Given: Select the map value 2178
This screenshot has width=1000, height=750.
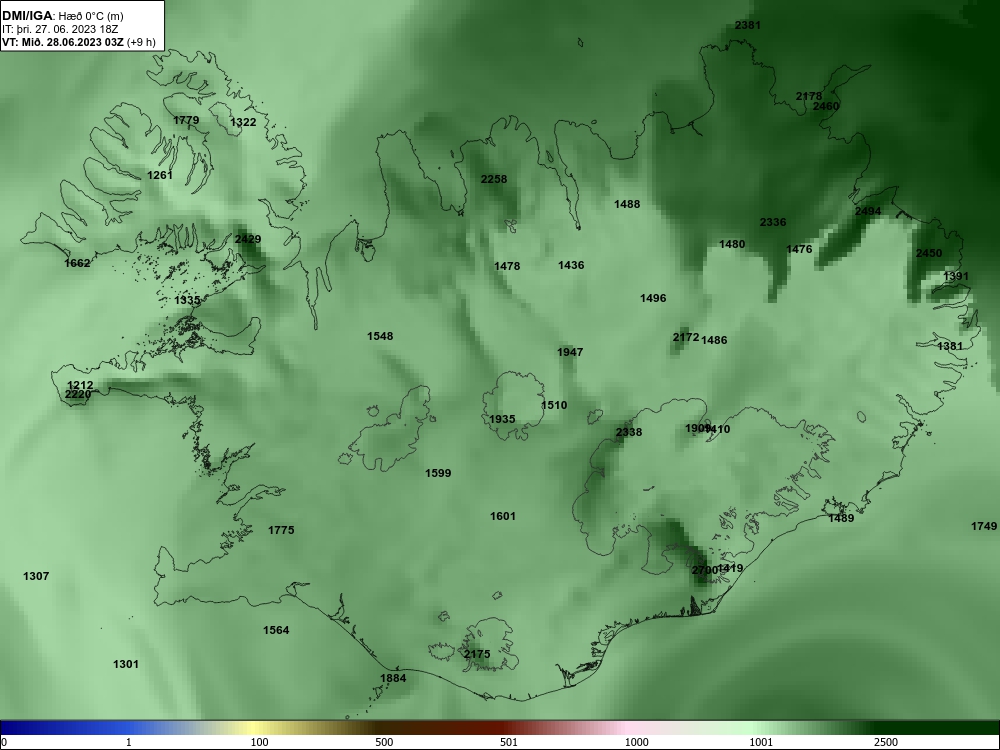Looking at the screenshot, I should coord(809,96).
